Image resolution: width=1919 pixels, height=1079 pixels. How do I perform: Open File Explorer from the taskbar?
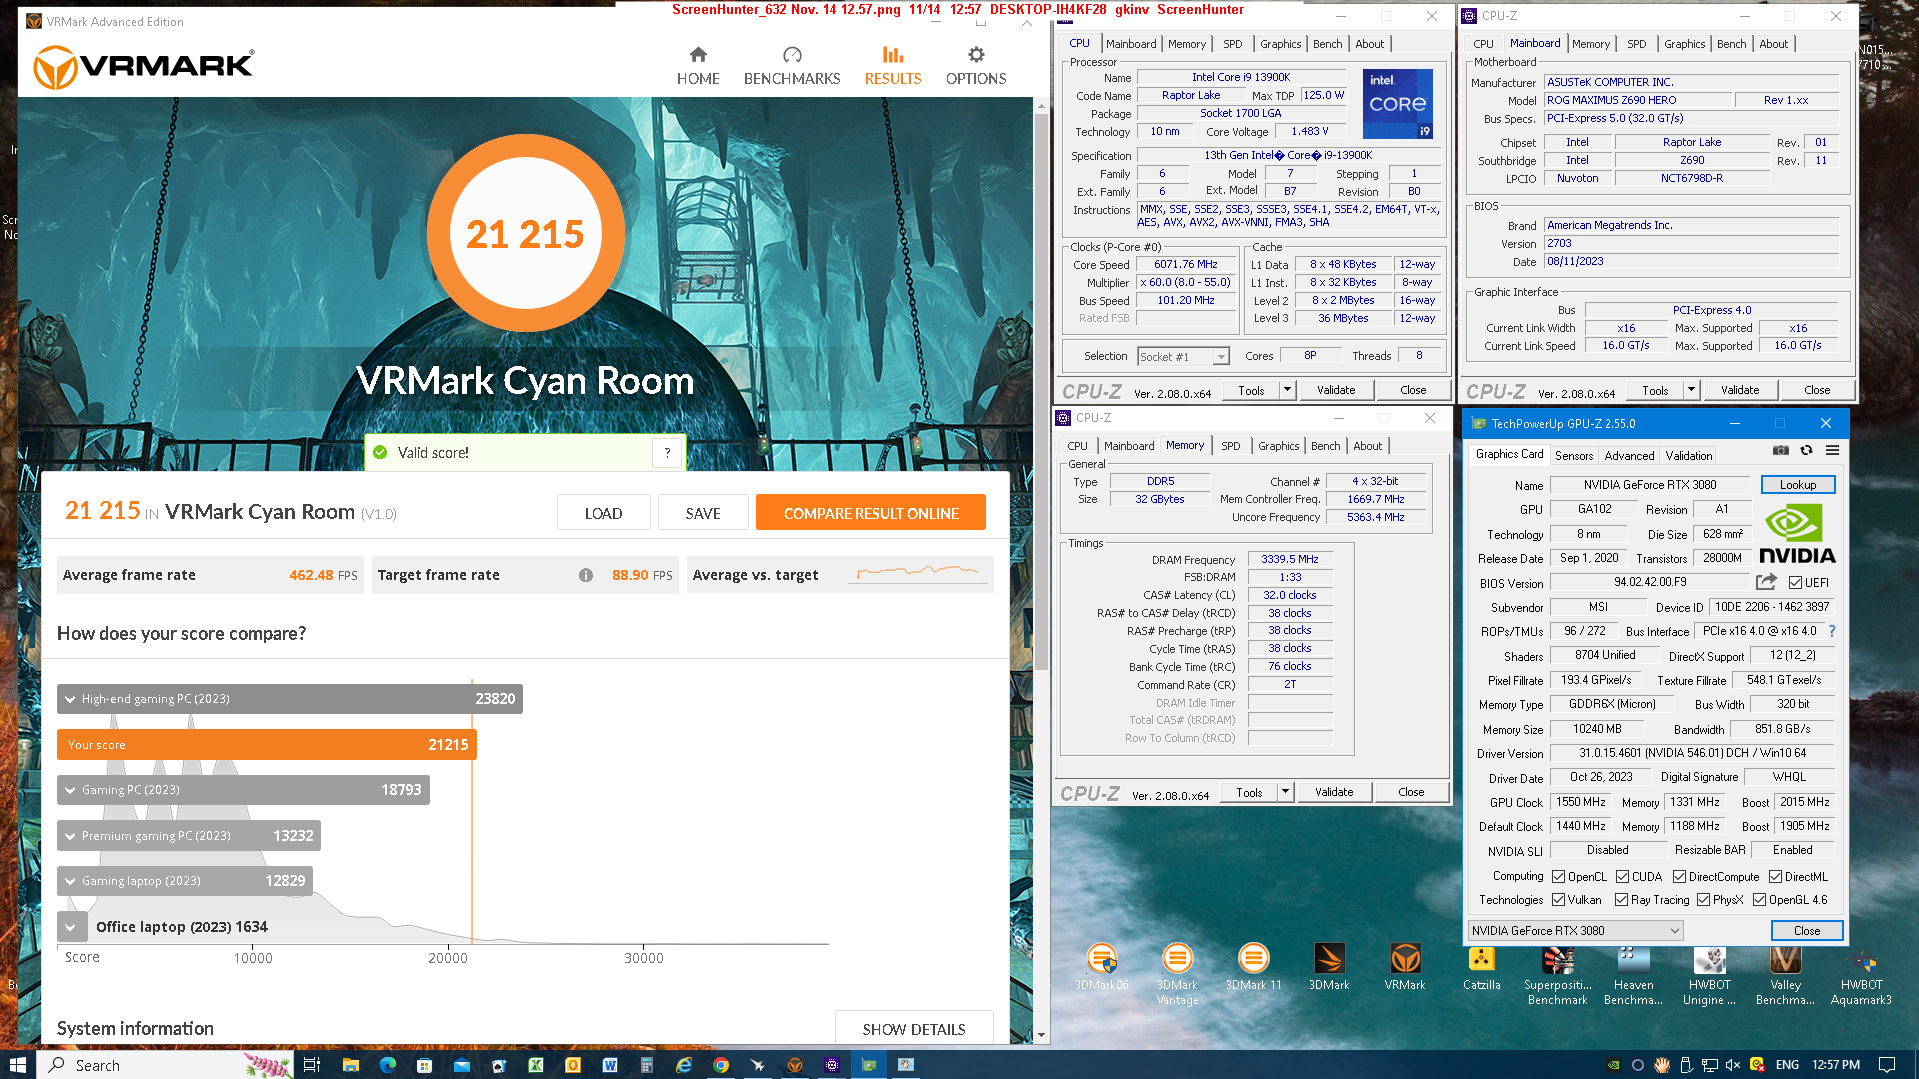click(350, 1065)
